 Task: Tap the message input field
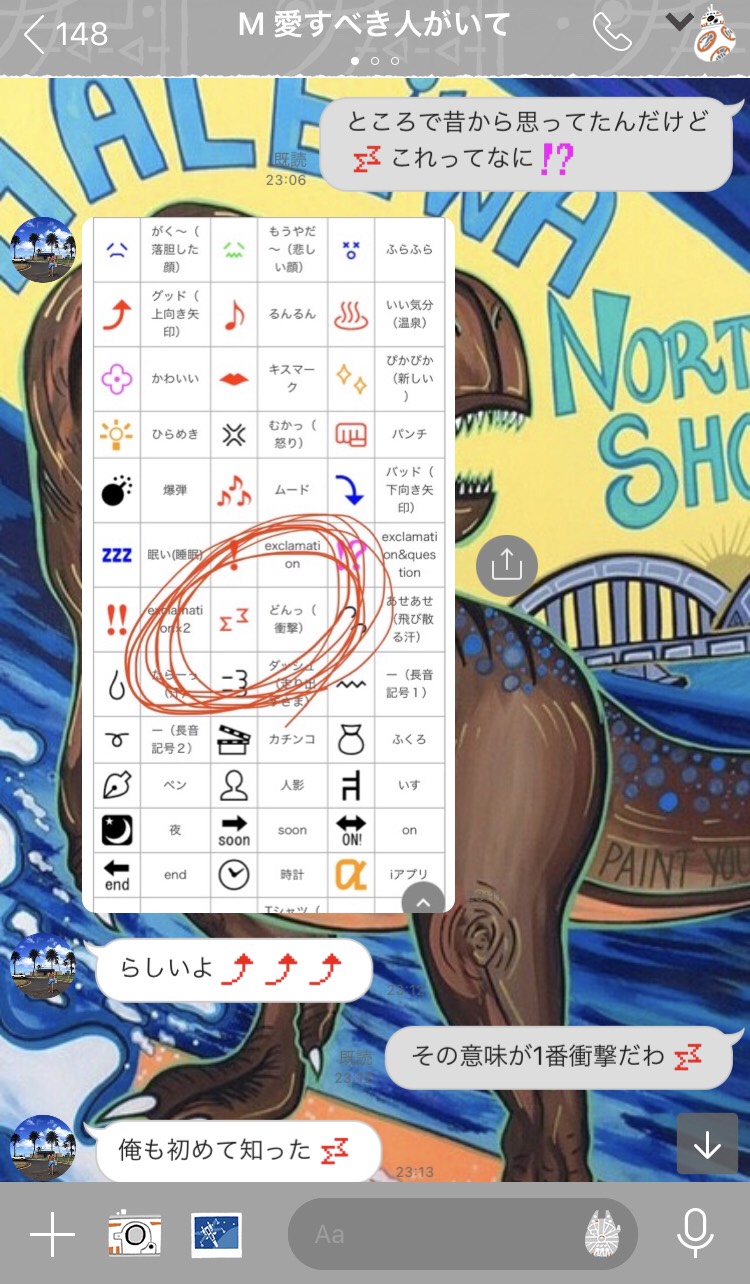click(x=440, y=1235)
